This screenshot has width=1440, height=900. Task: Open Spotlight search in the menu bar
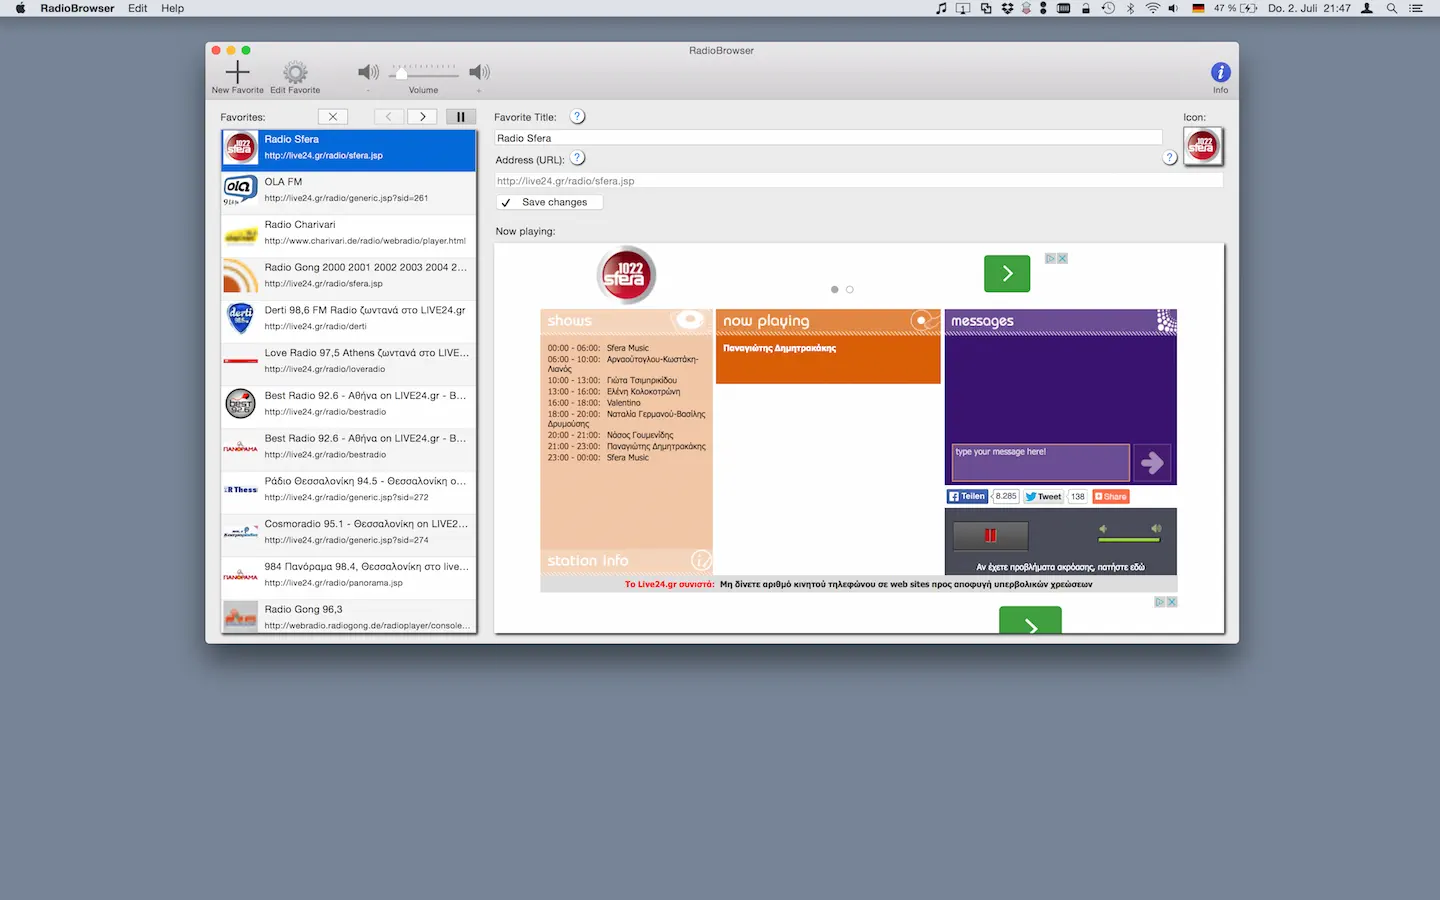(1391, 8)
